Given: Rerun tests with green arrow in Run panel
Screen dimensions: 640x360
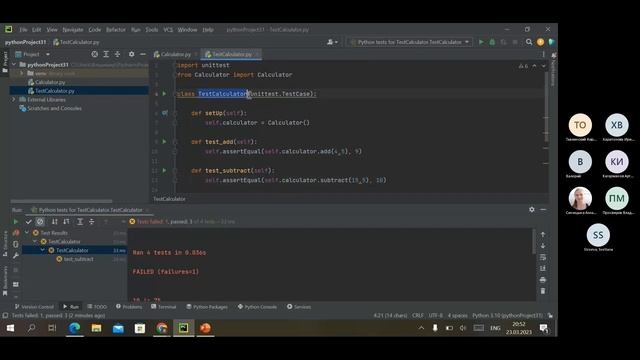Looking at the screenshot, I should (16, 222).
